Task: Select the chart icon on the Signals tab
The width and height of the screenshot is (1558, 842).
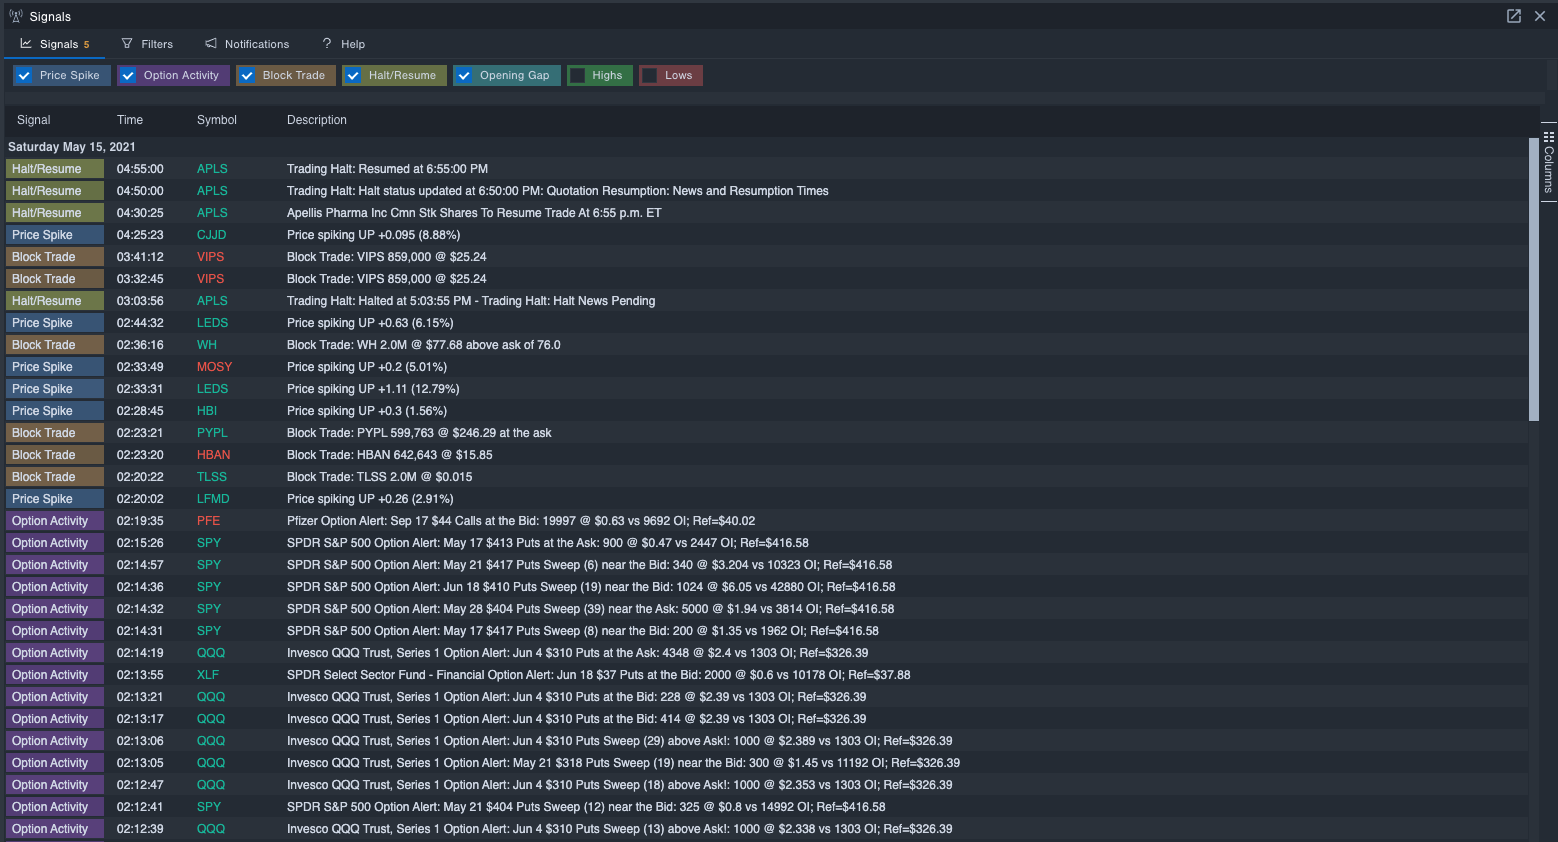Action: pos(28,43)
